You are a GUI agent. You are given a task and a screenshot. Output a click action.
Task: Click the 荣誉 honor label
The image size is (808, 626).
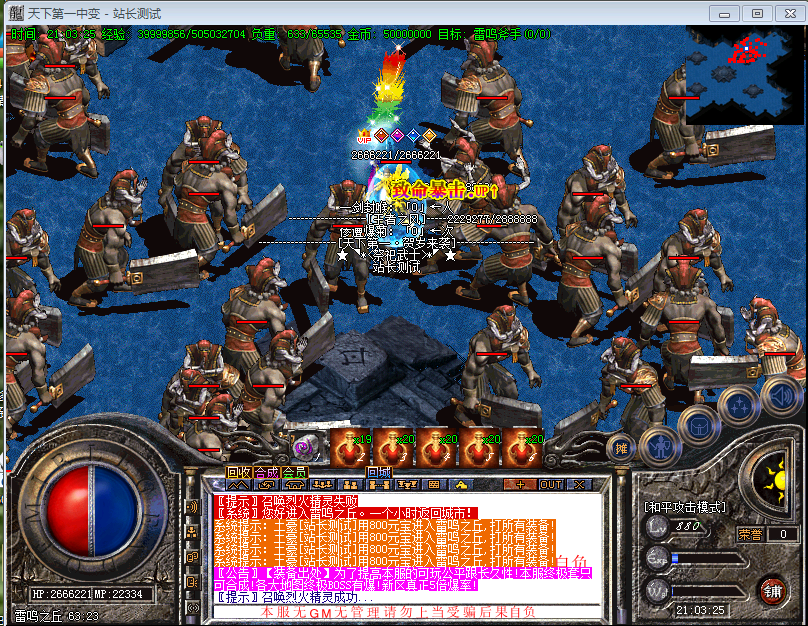tap(750, 534)
